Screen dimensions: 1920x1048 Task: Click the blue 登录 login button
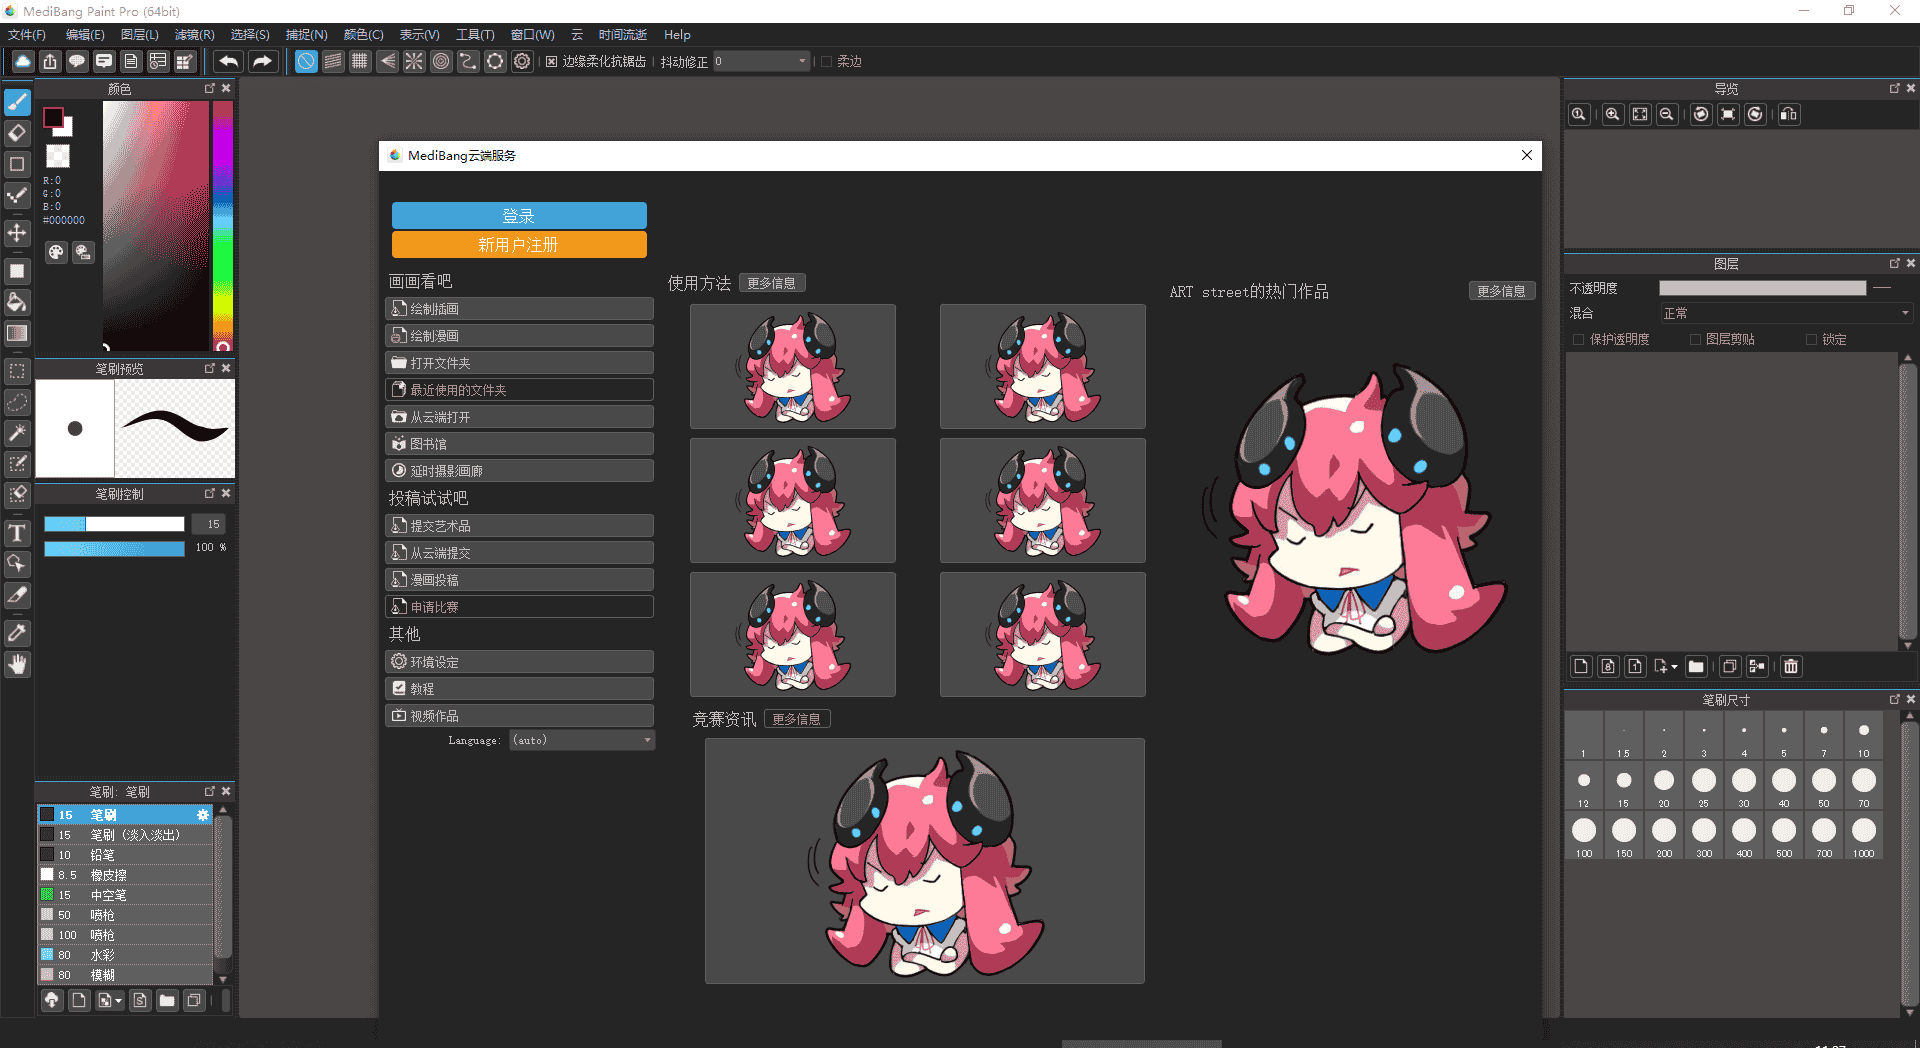click(x=519, y=216)
